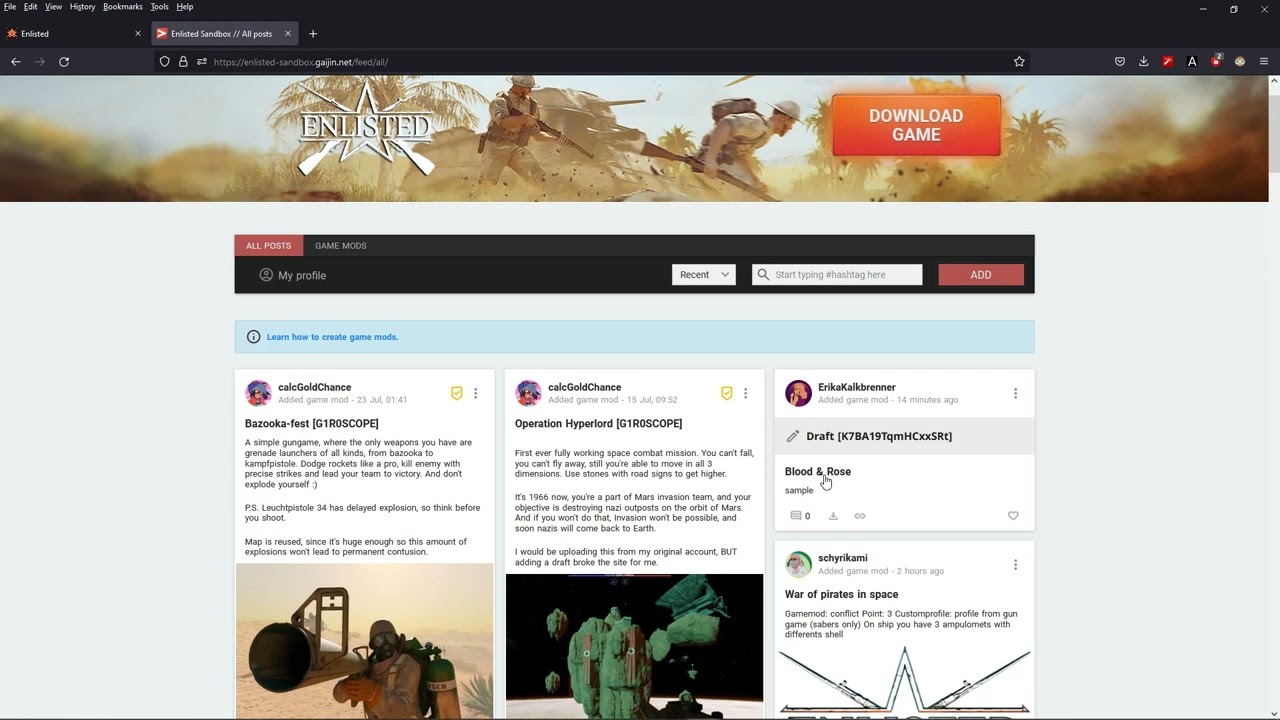Click schyrikami's avatar picture

pos(798,565)
